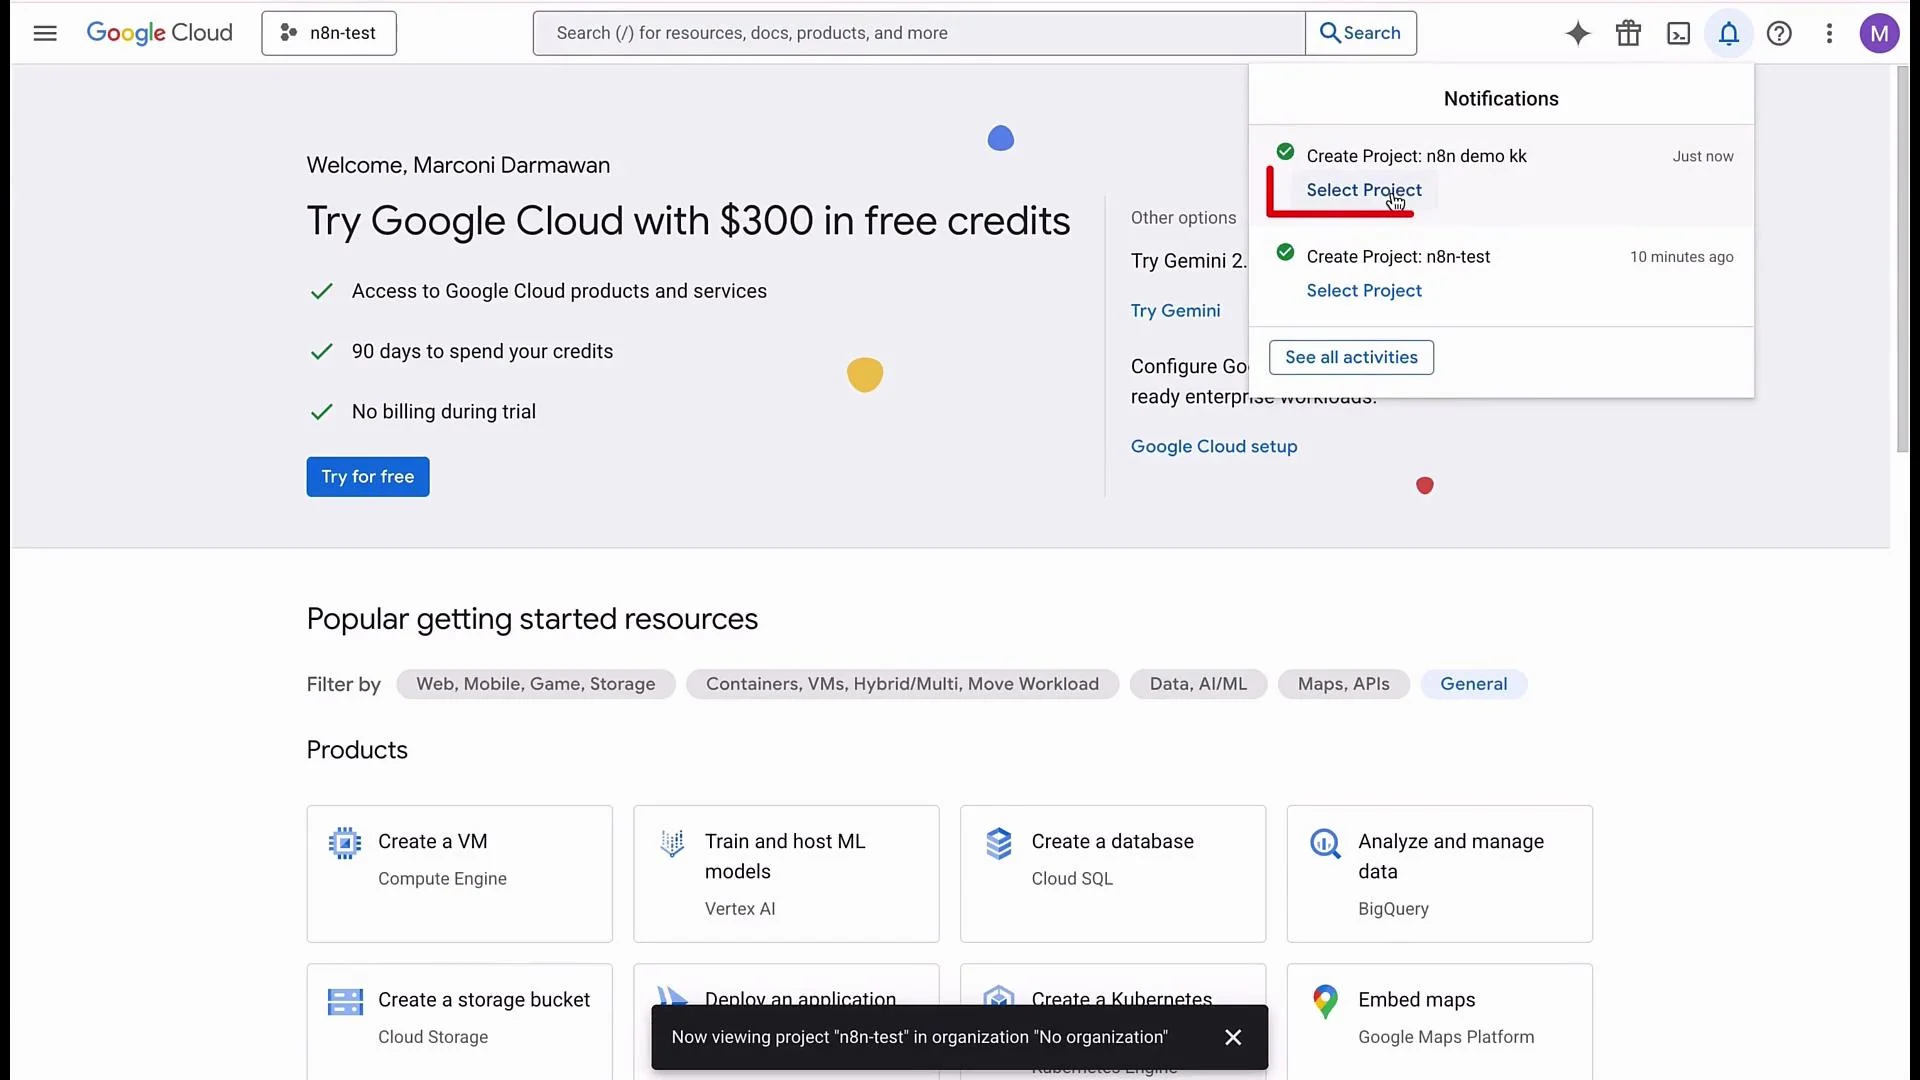Open the Try Gemini link
This screenshot has height=1080, width=1920.
(x=1175, y=311)
